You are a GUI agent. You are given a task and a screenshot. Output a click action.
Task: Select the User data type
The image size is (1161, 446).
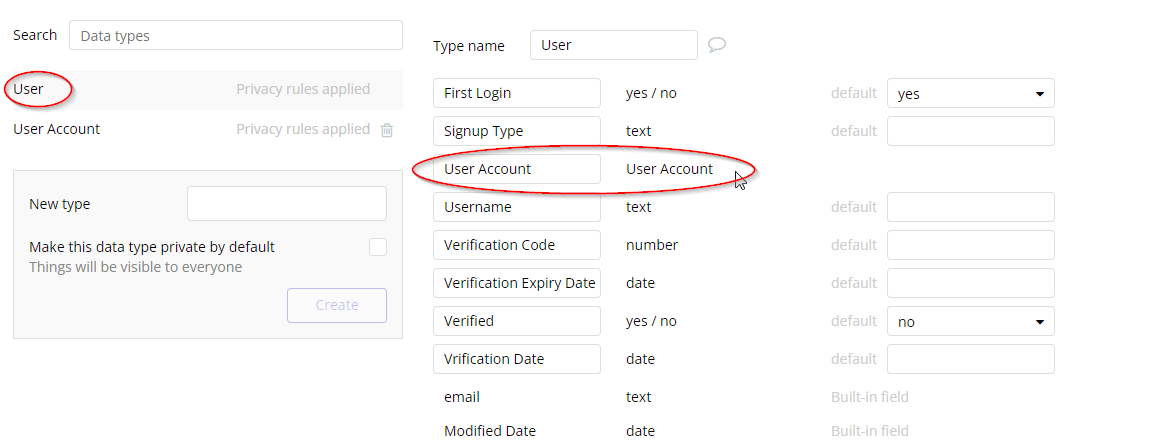(29, 89)
